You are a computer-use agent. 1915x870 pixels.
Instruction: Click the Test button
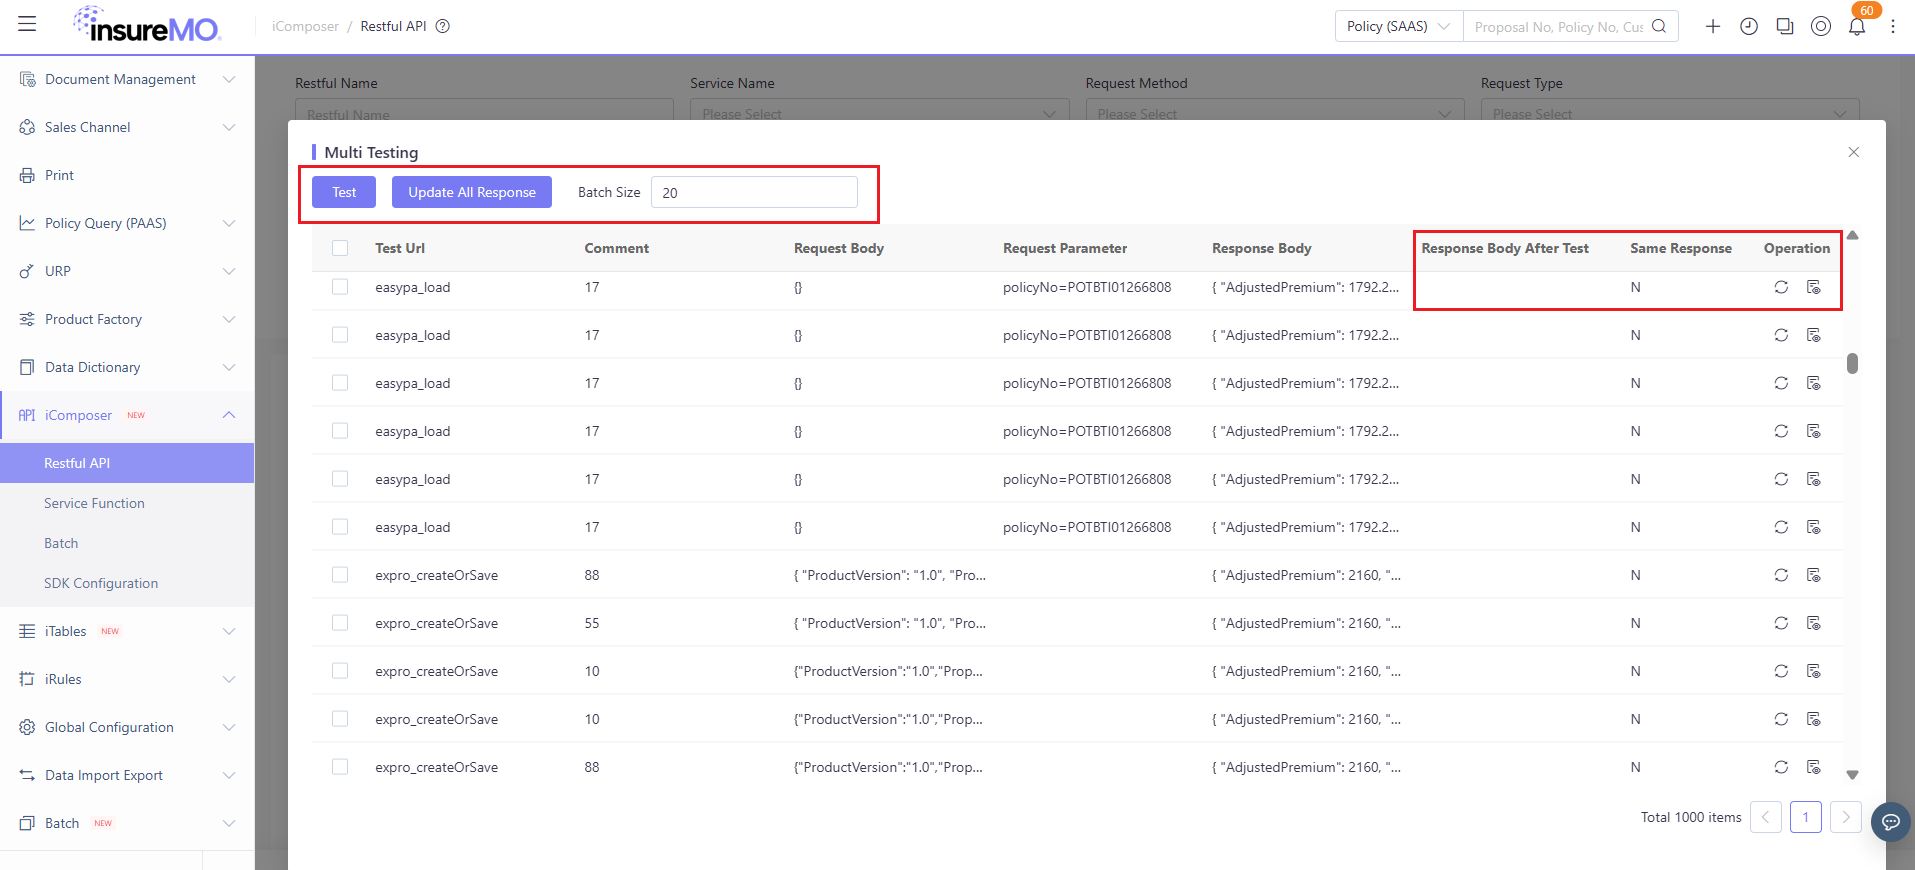[x=344, y=192]
